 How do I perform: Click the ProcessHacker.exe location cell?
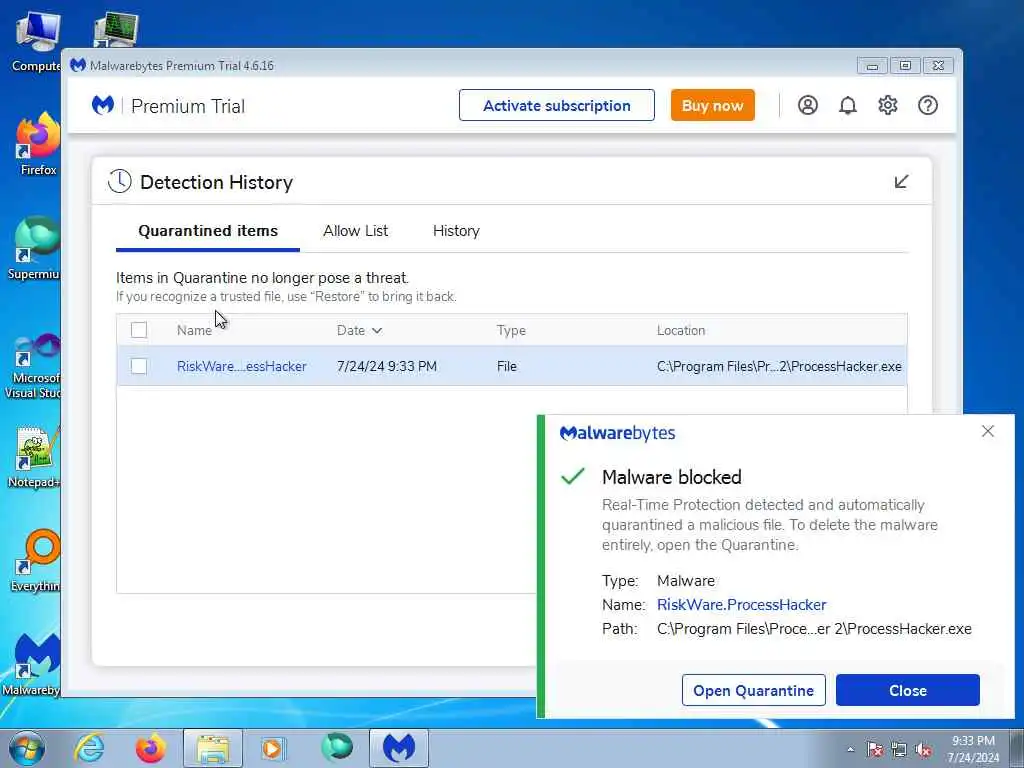779,366
